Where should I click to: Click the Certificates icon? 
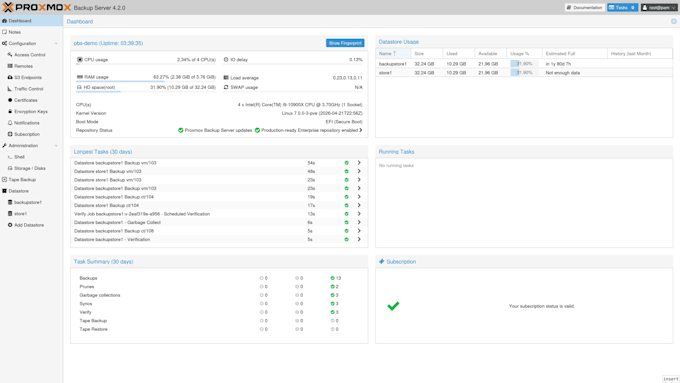click(x=10, y=100)
